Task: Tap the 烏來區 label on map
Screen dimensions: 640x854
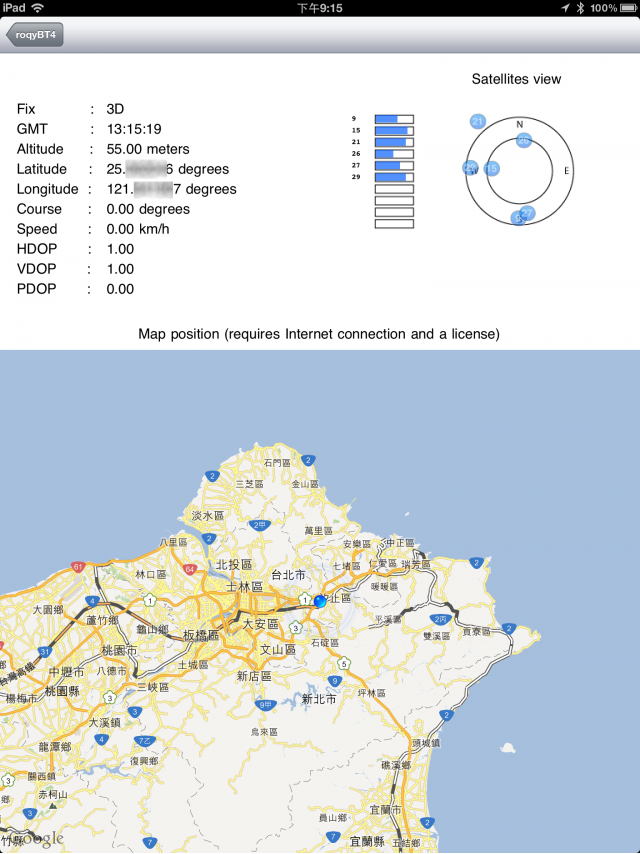Action: point(264,732)
